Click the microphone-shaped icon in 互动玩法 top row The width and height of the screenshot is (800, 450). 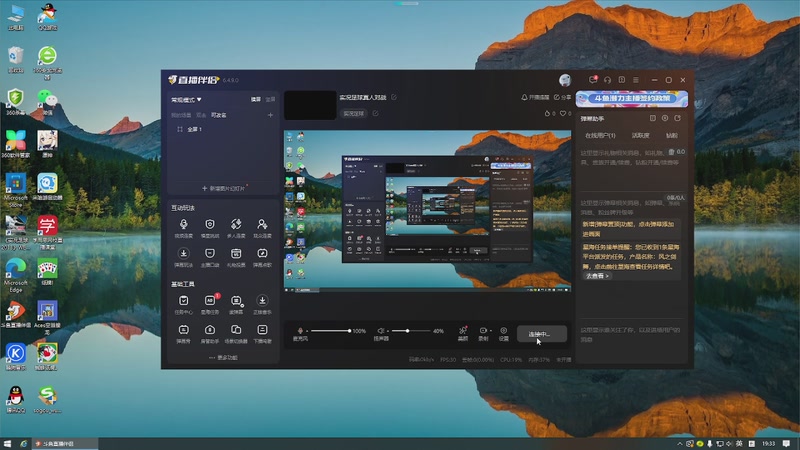183,224
